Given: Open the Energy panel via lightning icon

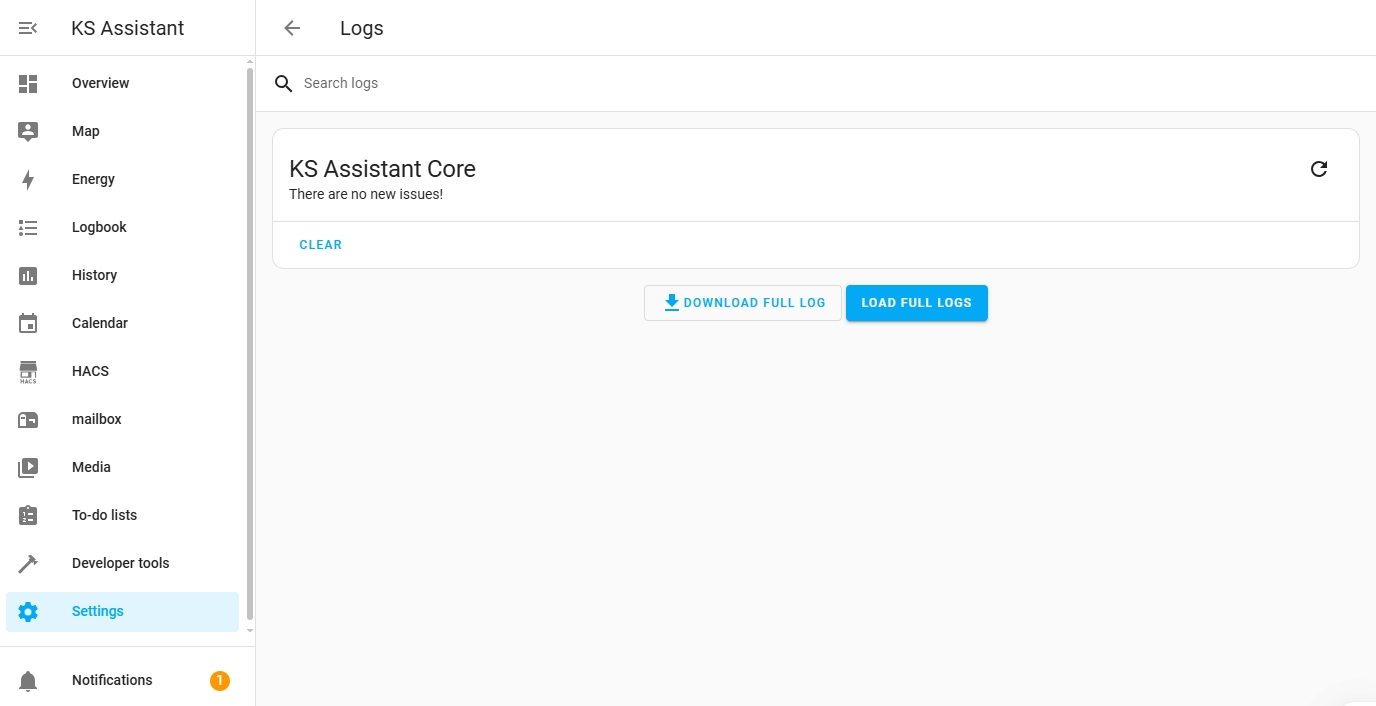Looking at the screenshot, I should point(28,179).
